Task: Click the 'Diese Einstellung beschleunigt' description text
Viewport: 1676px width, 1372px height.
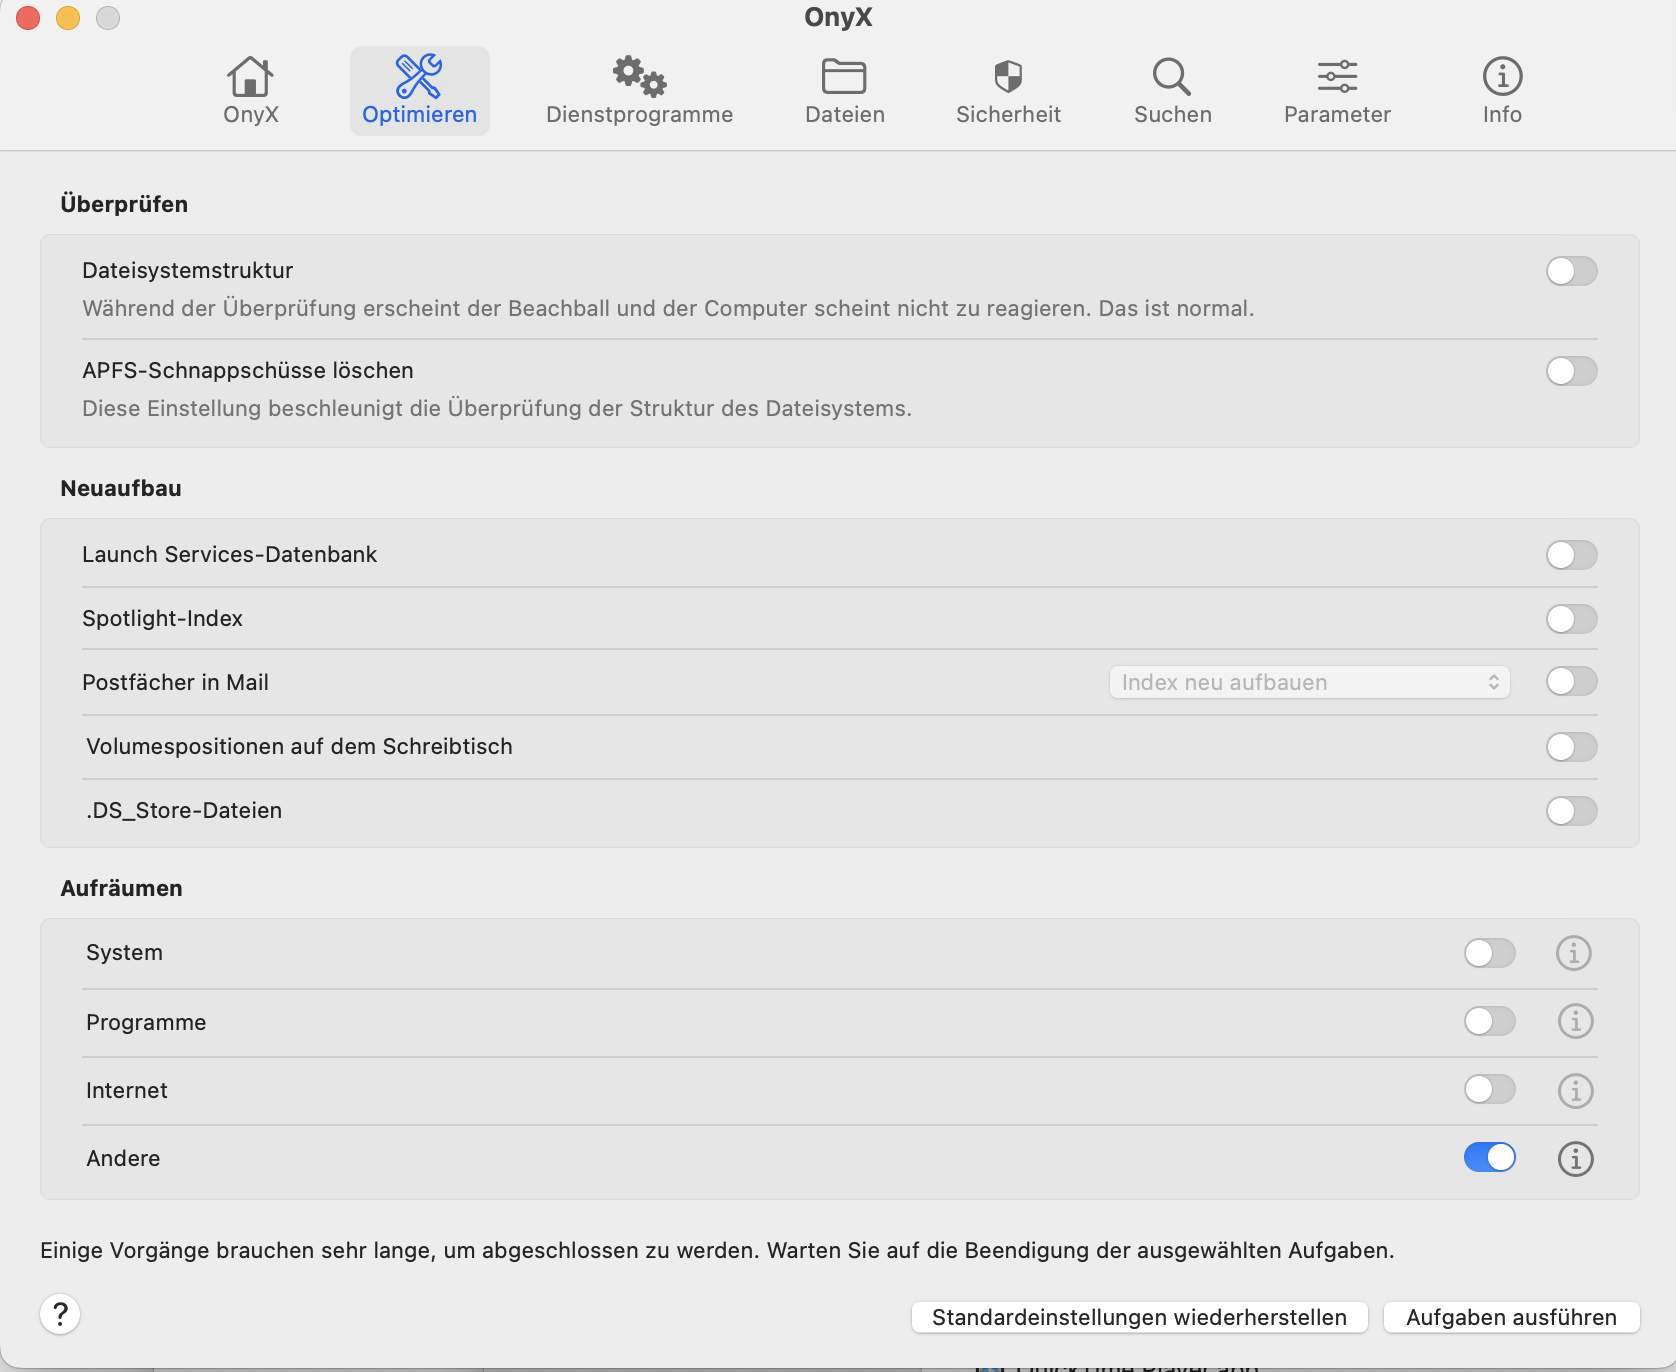Action: 497,408
